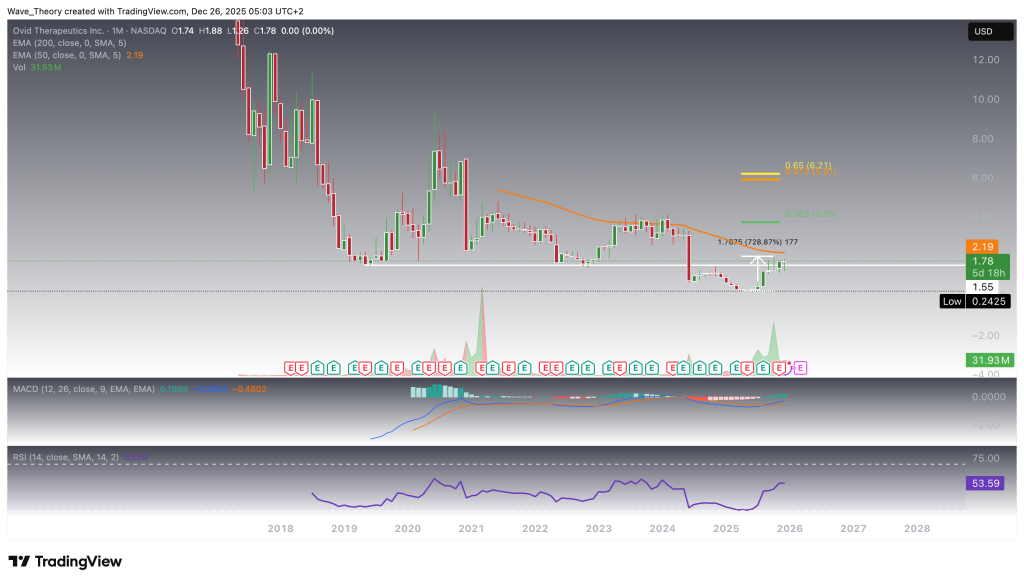Select the EMA 200 indicator legend
This screenshot has height=583, width=1024.
point(67,45)
